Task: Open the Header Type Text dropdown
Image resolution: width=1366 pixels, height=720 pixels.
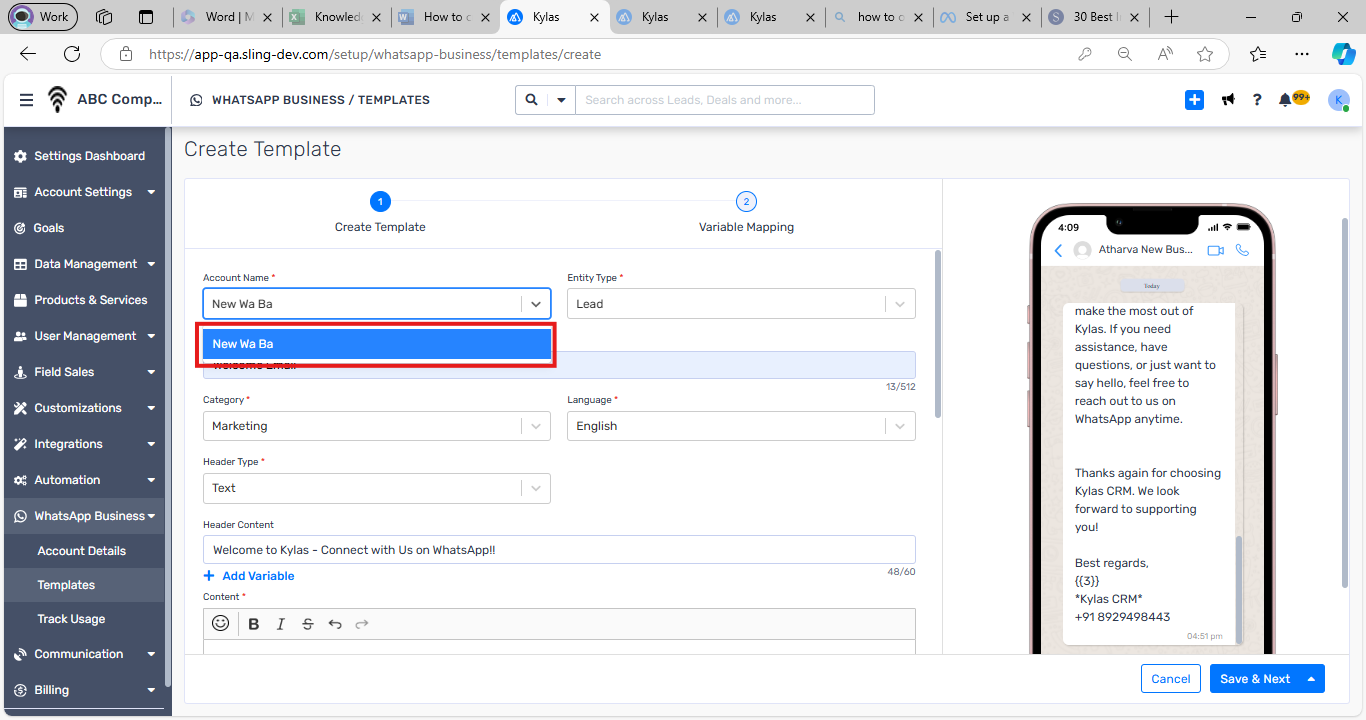Action: tap(377, 488)
